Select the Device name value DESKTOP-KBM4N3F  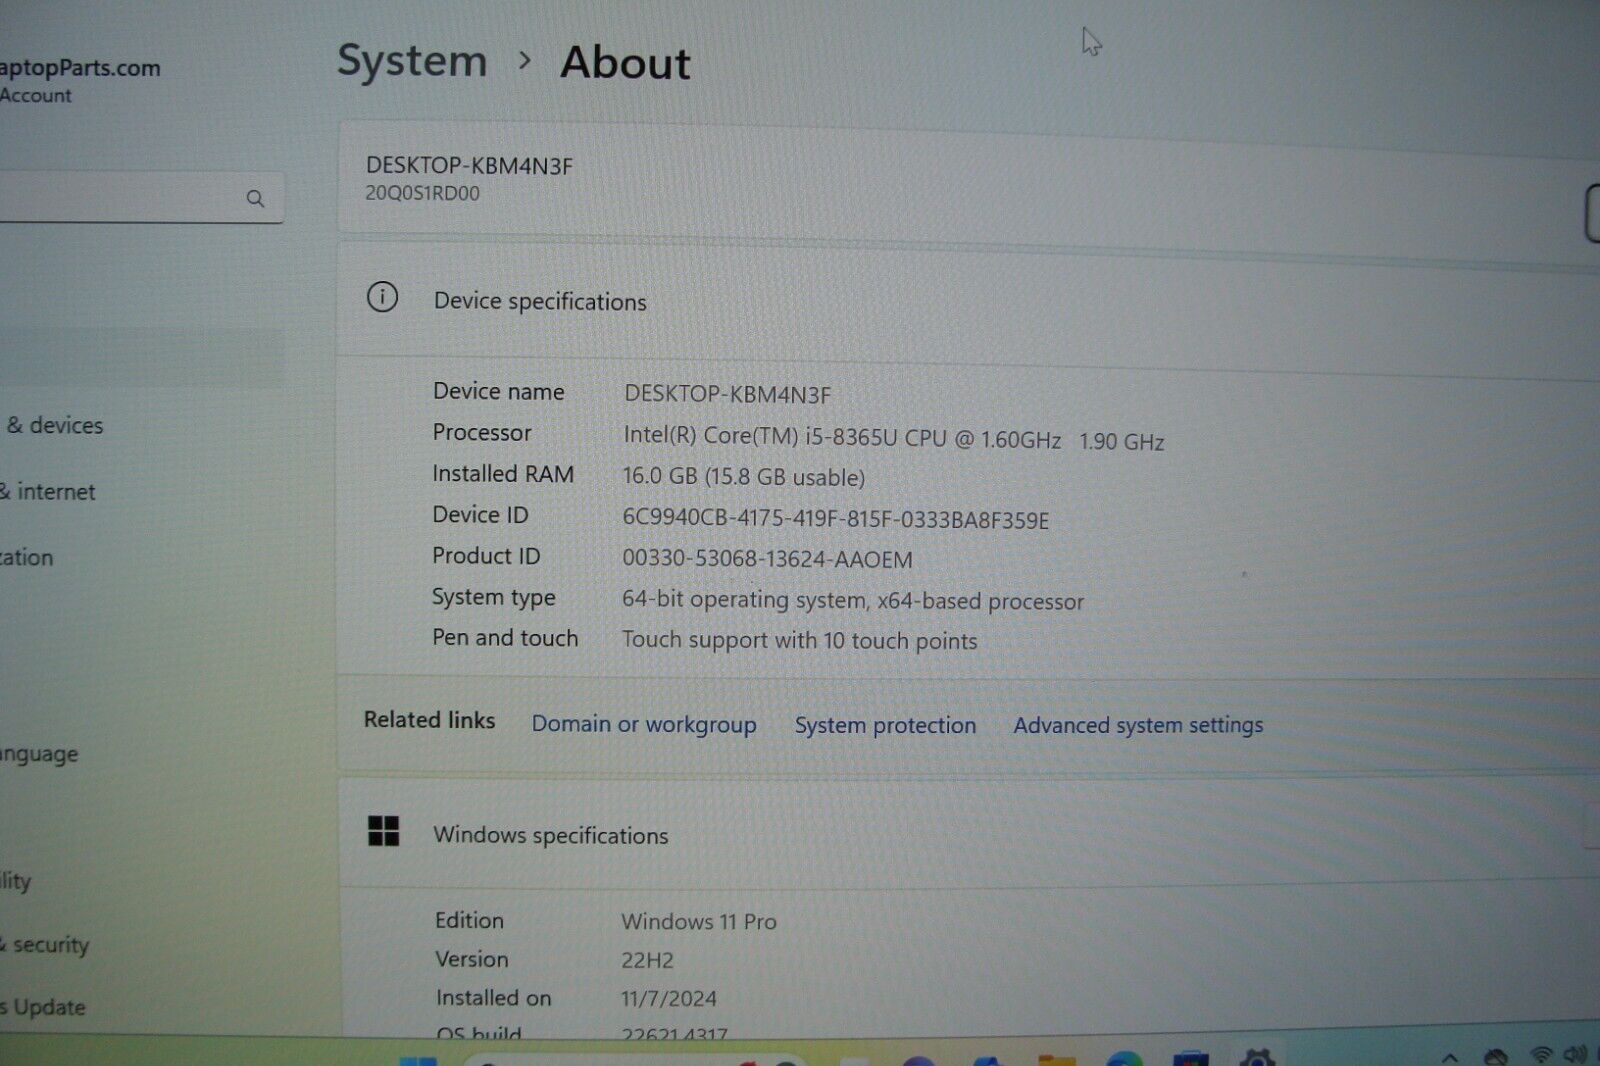click(x=727, y=394)
